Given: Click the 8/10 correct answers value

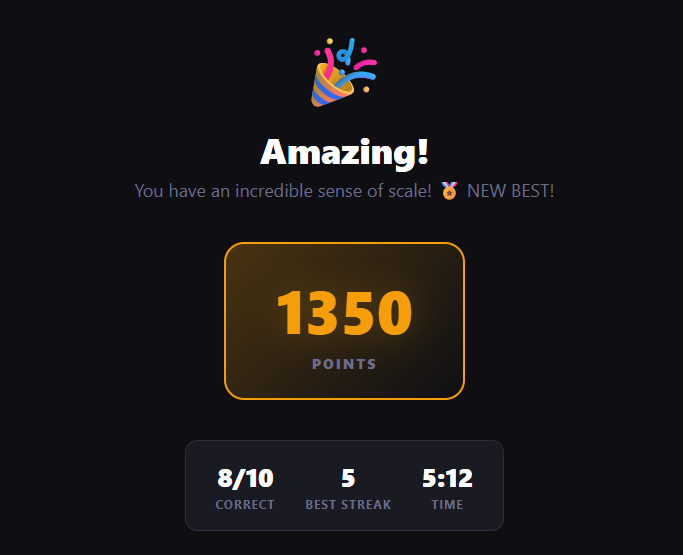Looking at the screenshot, I should click(x=245, y=478).
